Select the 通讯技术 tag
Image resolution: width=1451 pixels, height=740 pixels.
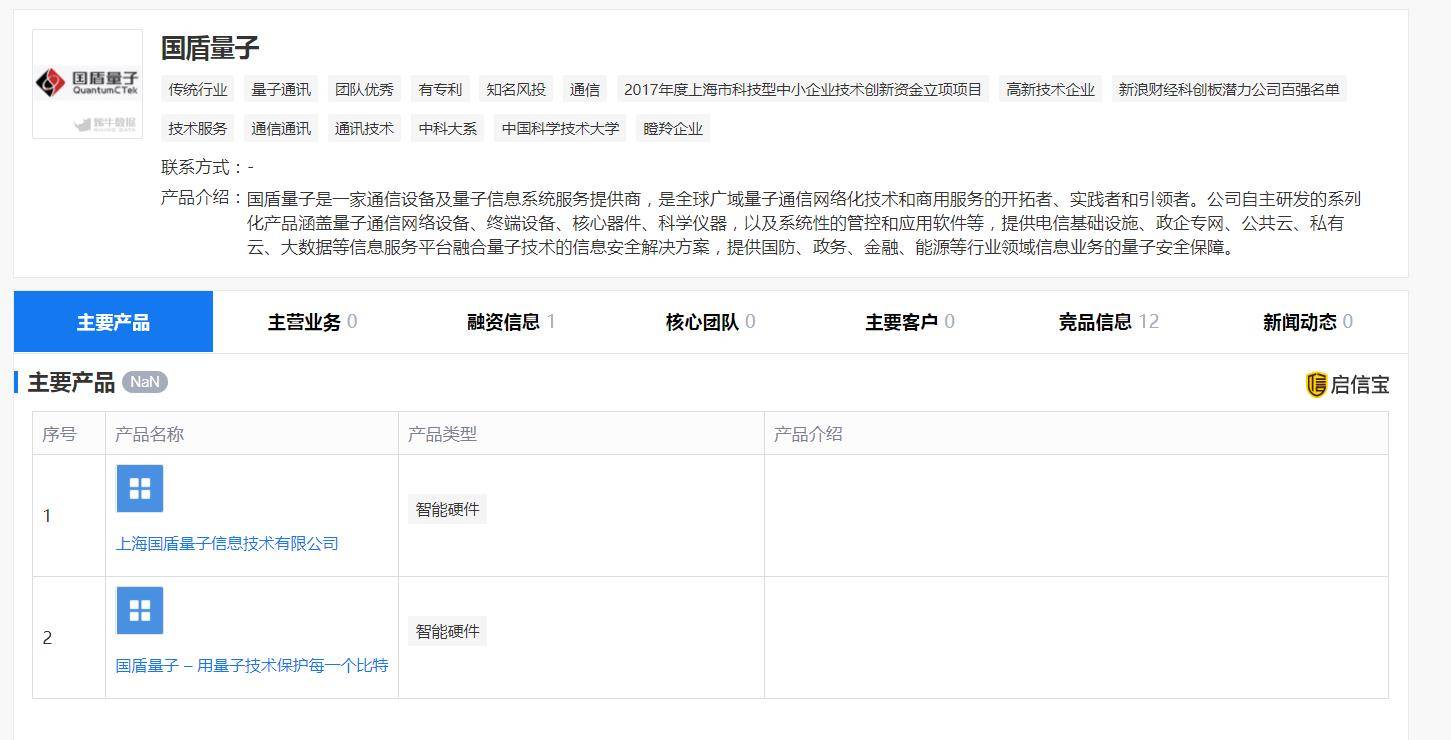[364, 128]
